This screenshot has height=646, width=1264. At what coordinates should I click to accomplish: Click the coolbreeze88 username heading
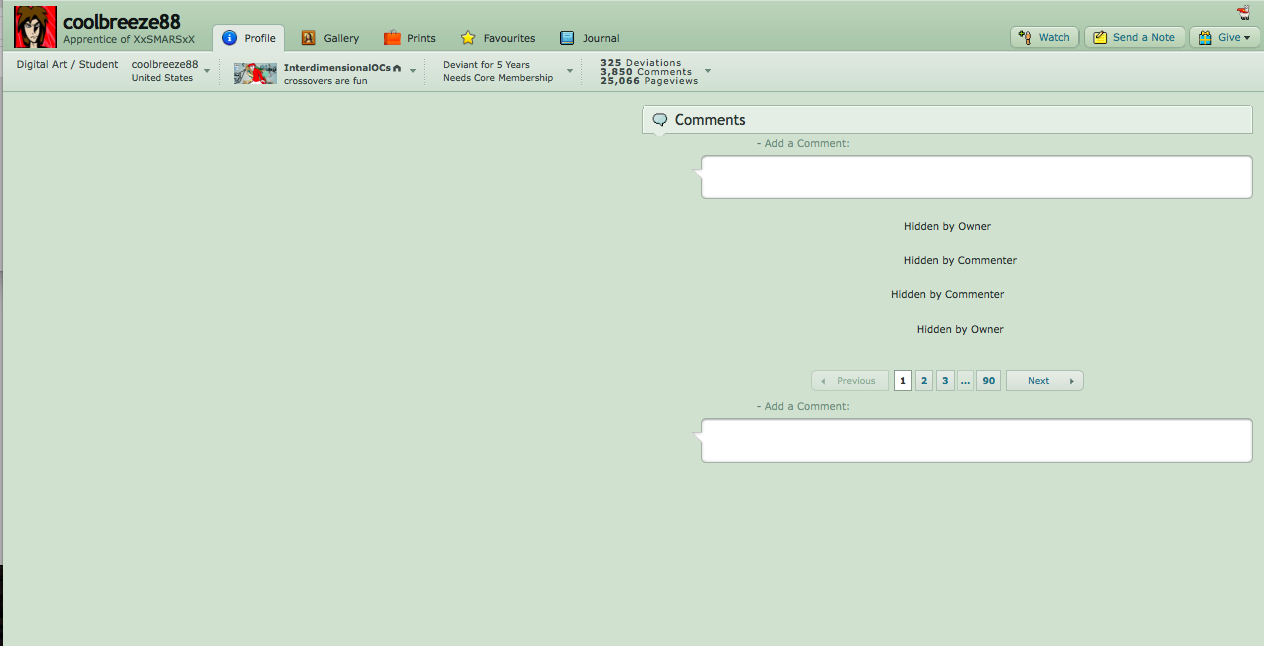(121, 21)
